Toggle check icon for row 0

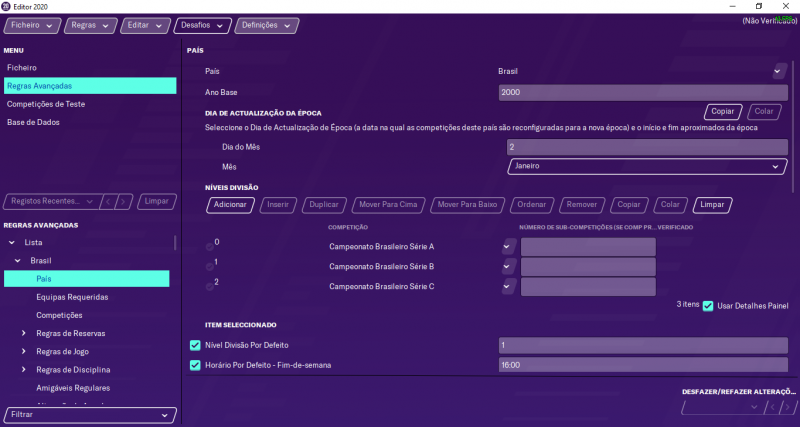click(x=209, y=247)
